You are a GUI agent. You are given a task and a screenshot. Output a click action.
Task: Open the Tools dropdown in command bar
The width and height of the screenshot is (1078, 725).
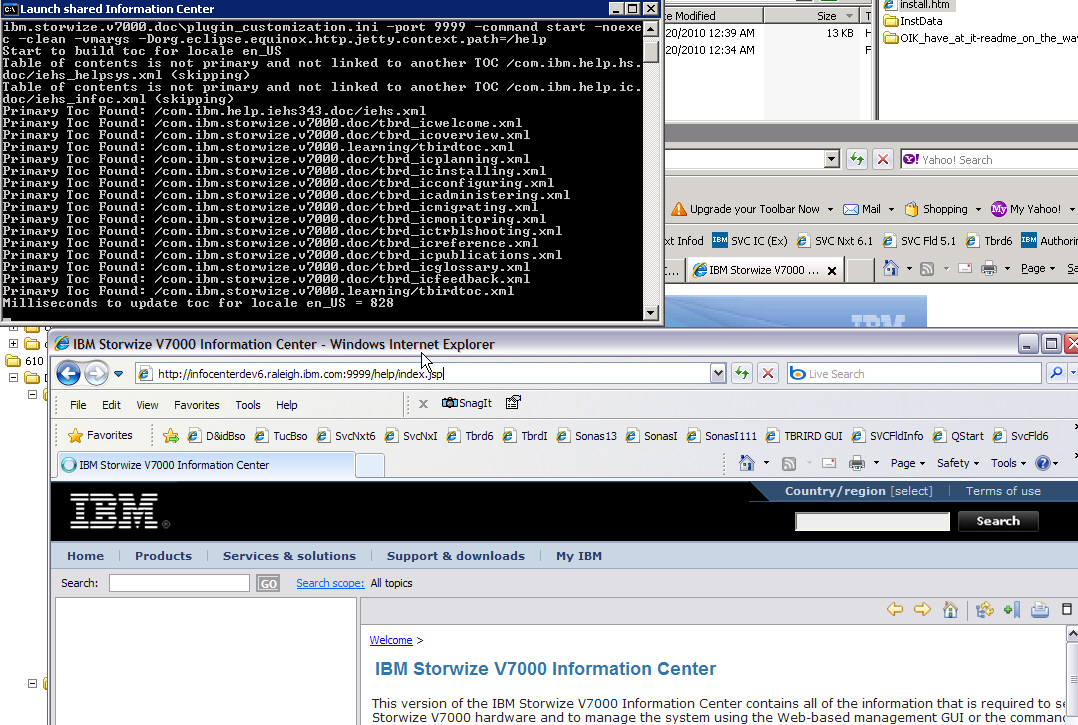[x=1008, y=463]
